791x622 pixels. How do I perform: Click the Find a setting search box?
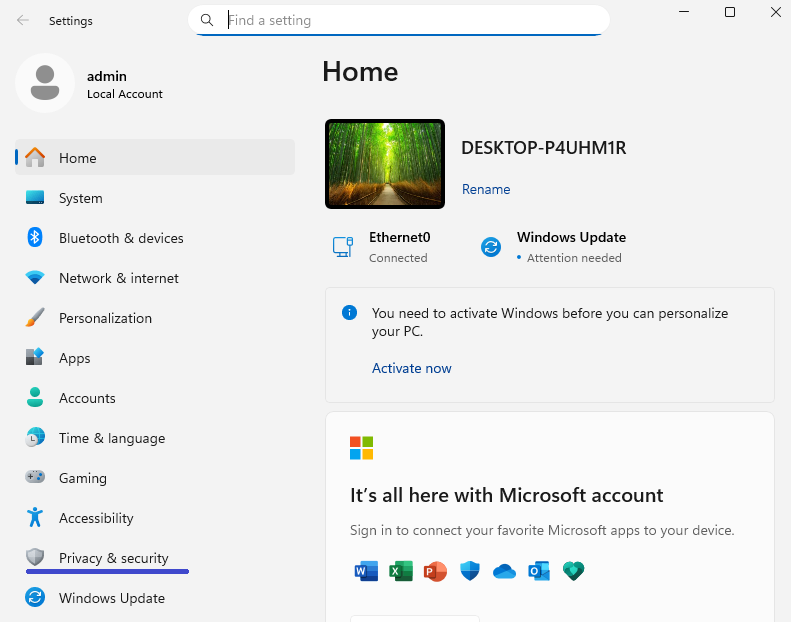coord(410,20)
